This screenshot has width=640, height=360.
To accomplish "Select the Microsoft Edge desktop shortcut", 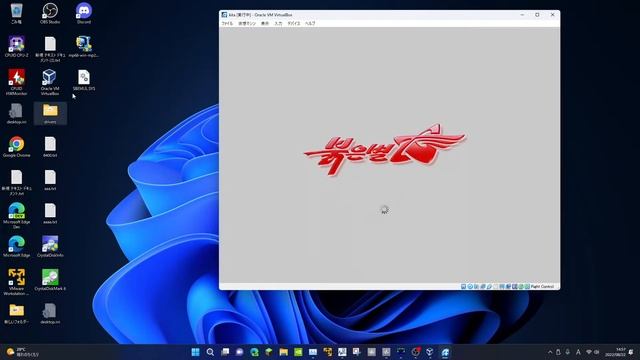I will click(x=16, y=247).
